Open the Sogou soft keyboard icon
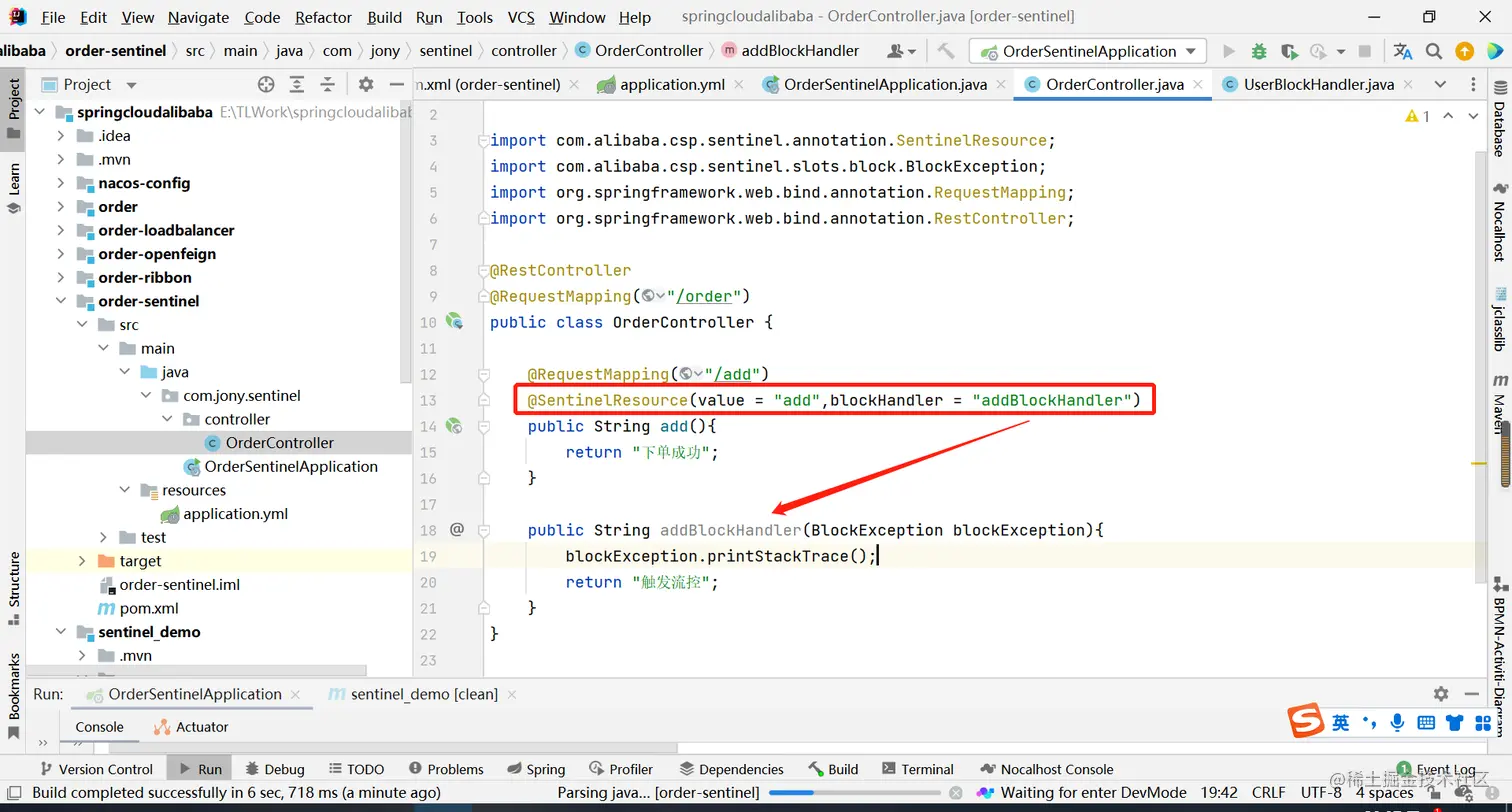The width and height of the screenshot is (1512, 812). [1426, 722]
